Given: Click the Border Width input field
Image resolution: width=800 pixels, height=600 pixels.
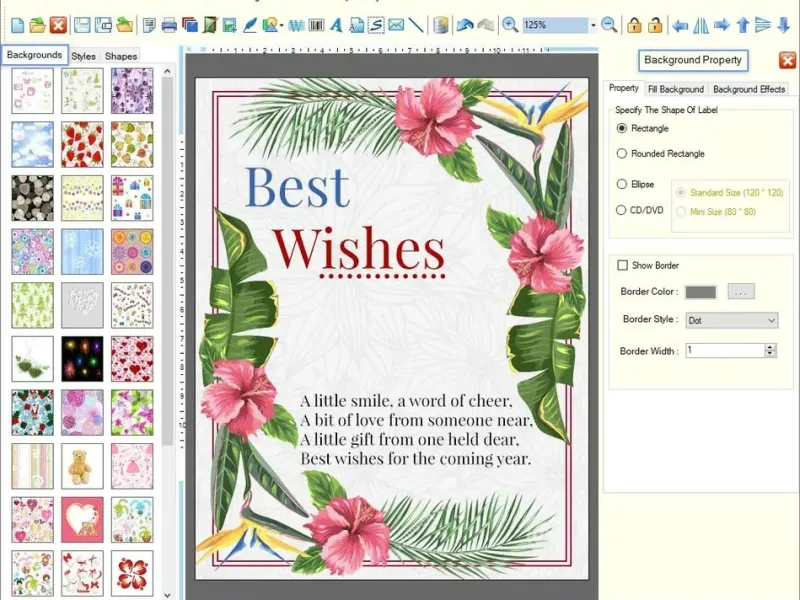Looking at the screenshot, I should tap(725, 350).
